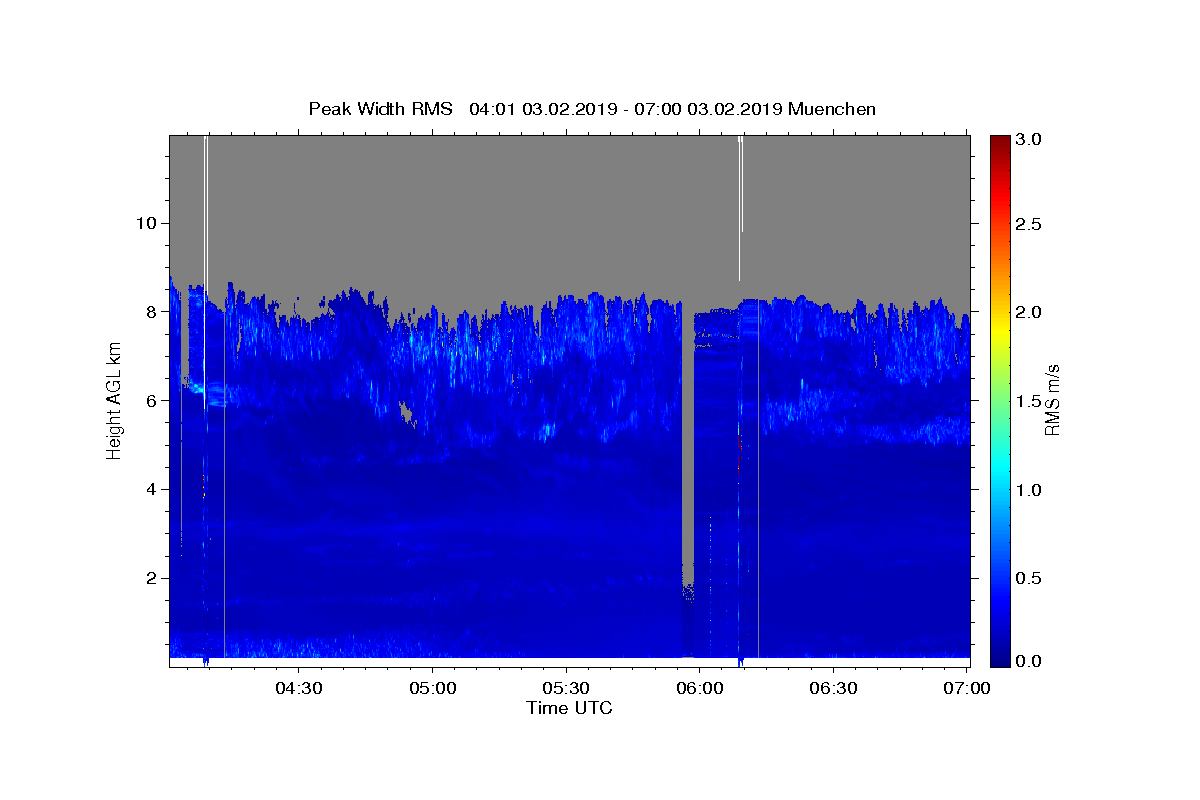This screenshot has height=800, width=1200.
Task: Click the colorbar value 0.5
Action: (1029, 578)
